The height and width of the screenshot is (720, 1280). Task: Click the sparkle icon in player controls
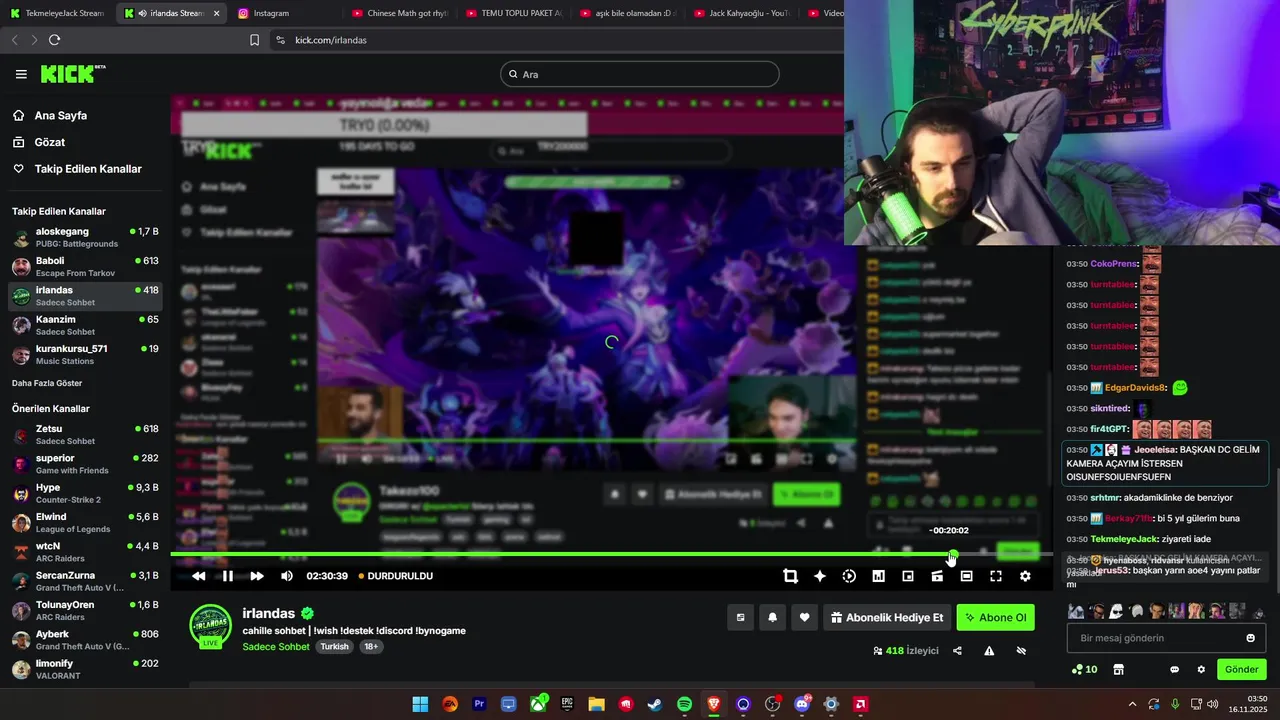[x=820, y=576]
